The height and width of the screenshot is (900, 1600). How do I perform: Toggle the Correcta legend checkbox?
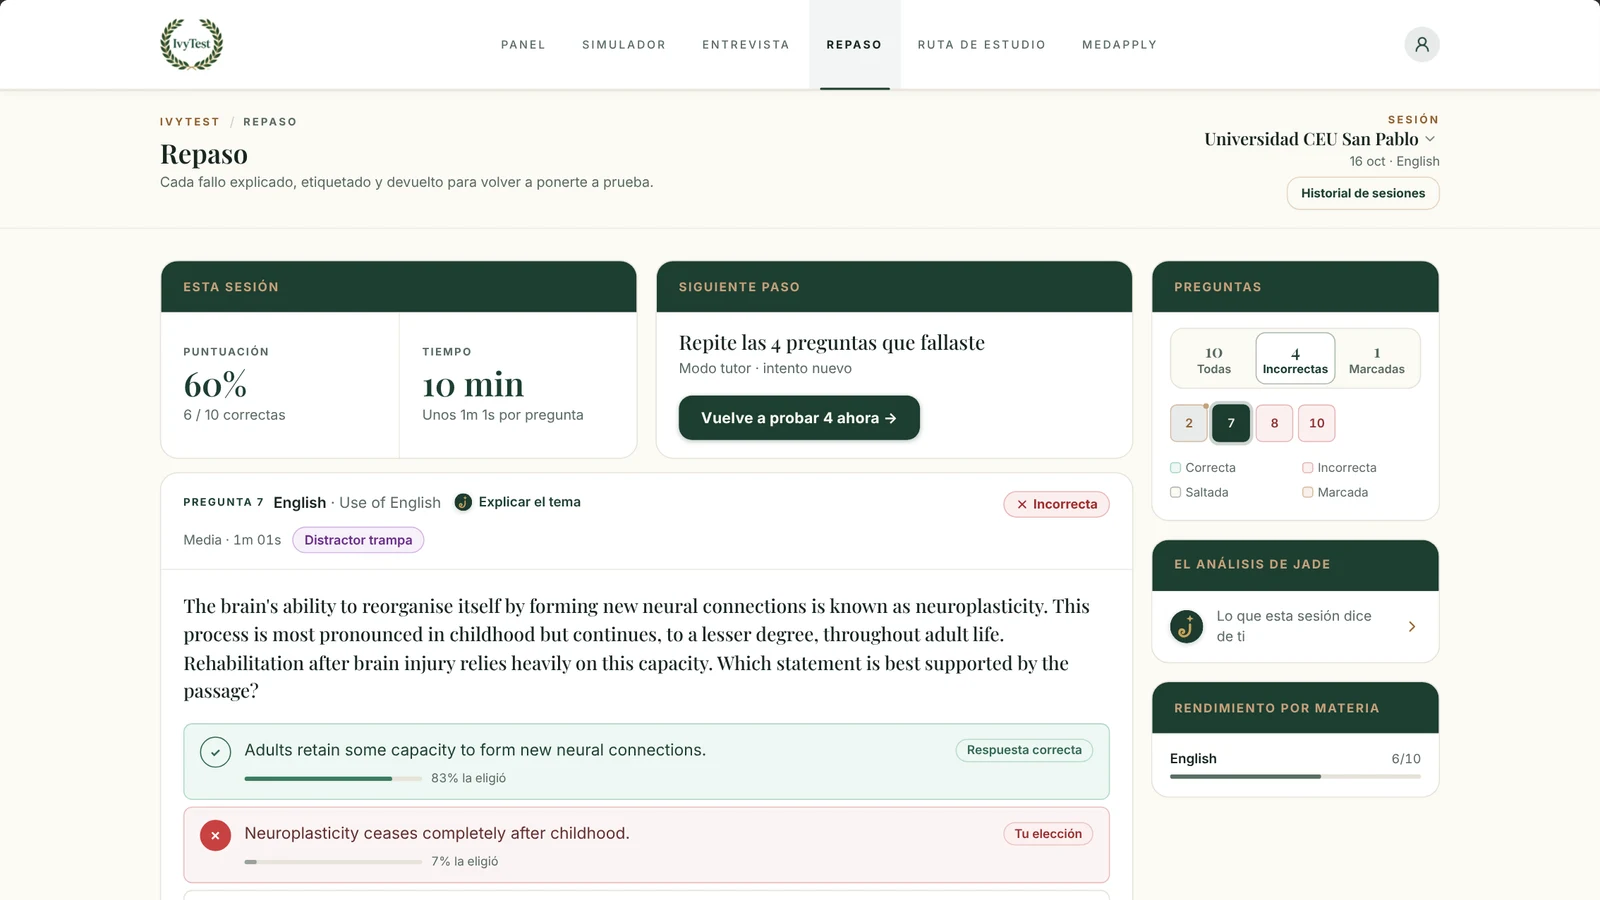pos(1175,468)
